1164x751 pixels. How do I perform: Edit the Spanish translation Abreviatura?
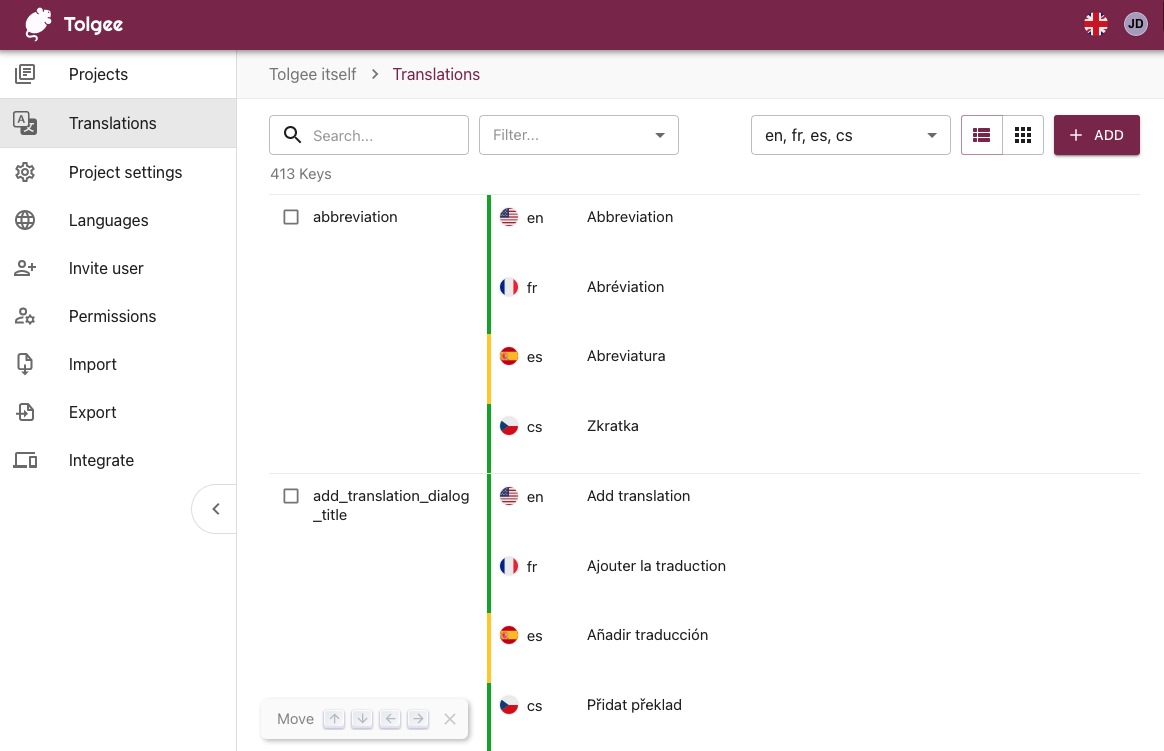click(x=626, y=356)
